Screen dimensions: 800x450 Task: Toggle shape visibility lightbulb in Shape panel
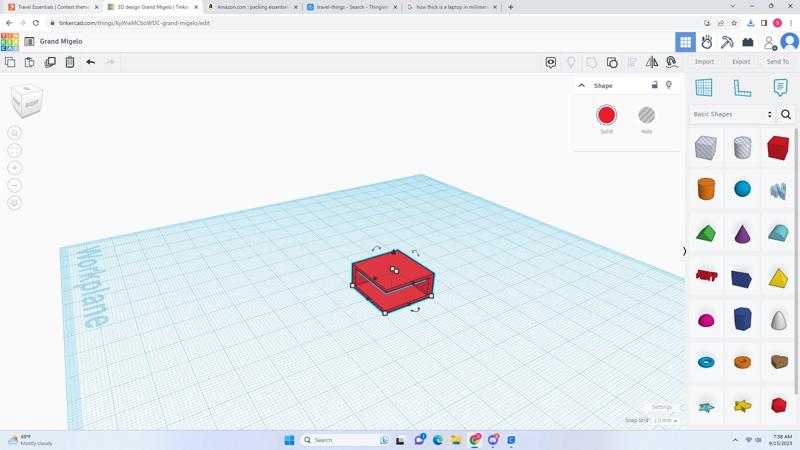pos(669,85)
